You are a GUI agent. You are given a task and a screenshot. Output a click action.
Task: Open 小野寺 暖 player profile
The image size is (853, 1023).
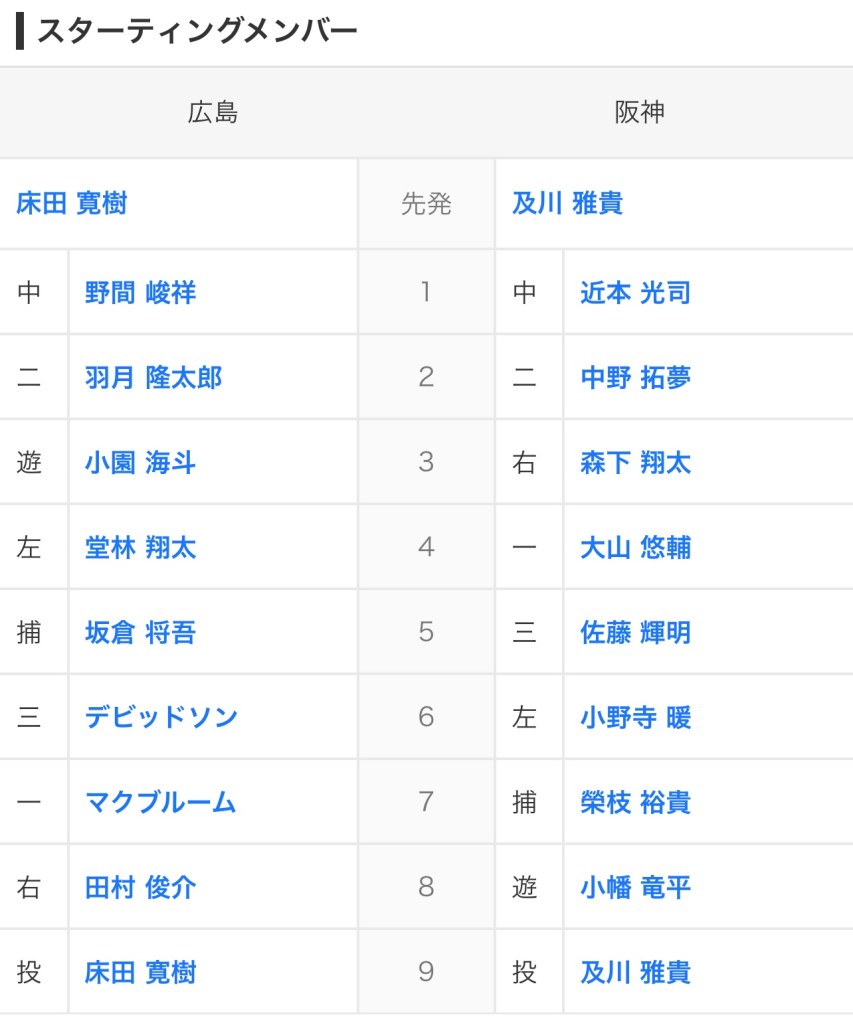(x=635, y=718)
